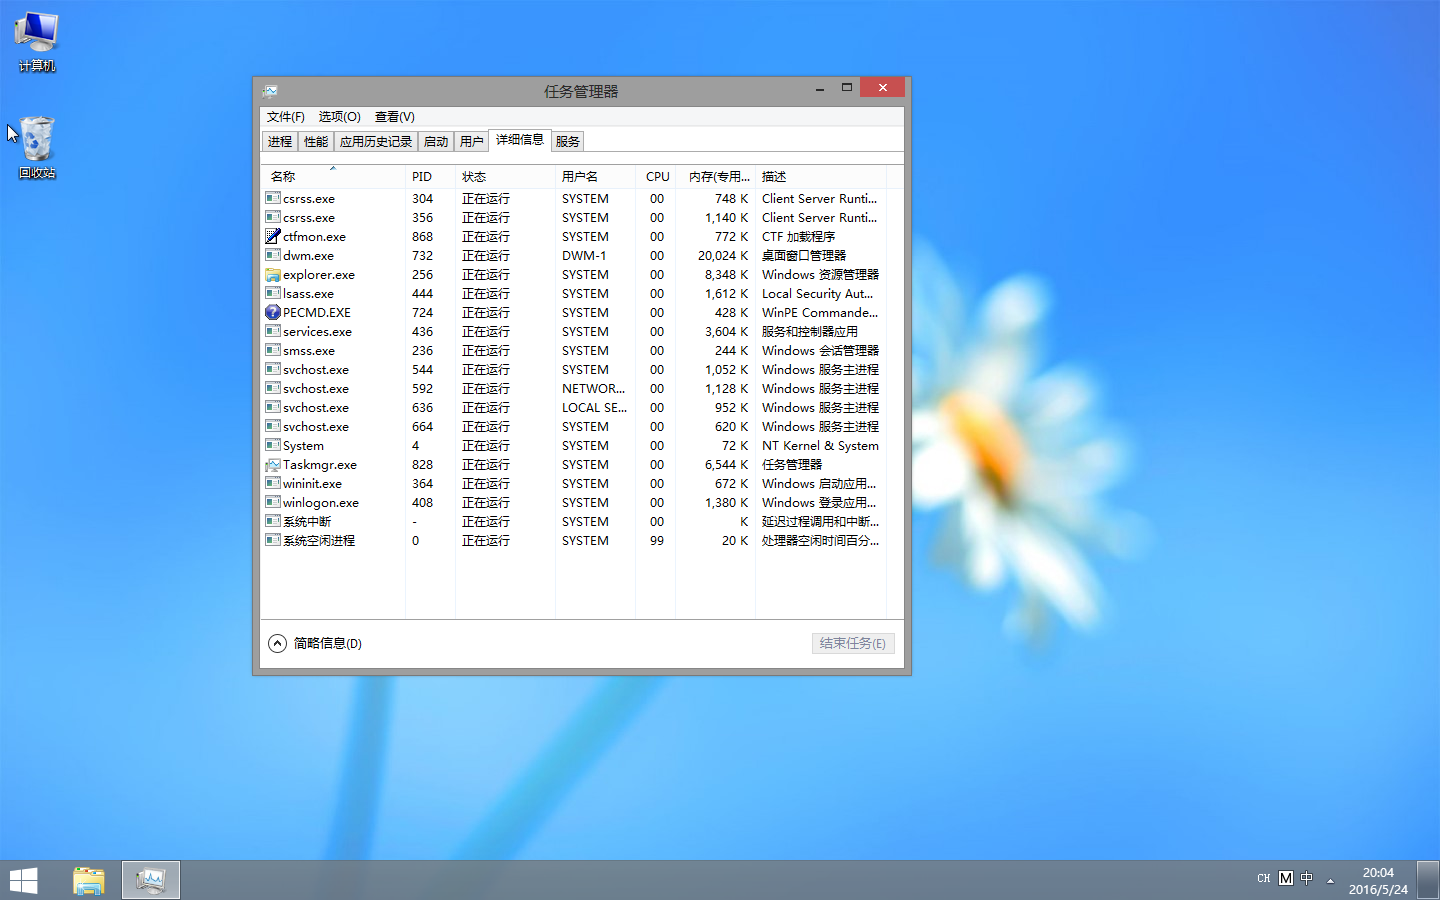Click the Task Manager taskbar button
Viewport: 1440px width, 900px height.
pyautogui.click(x=151, y=880)
